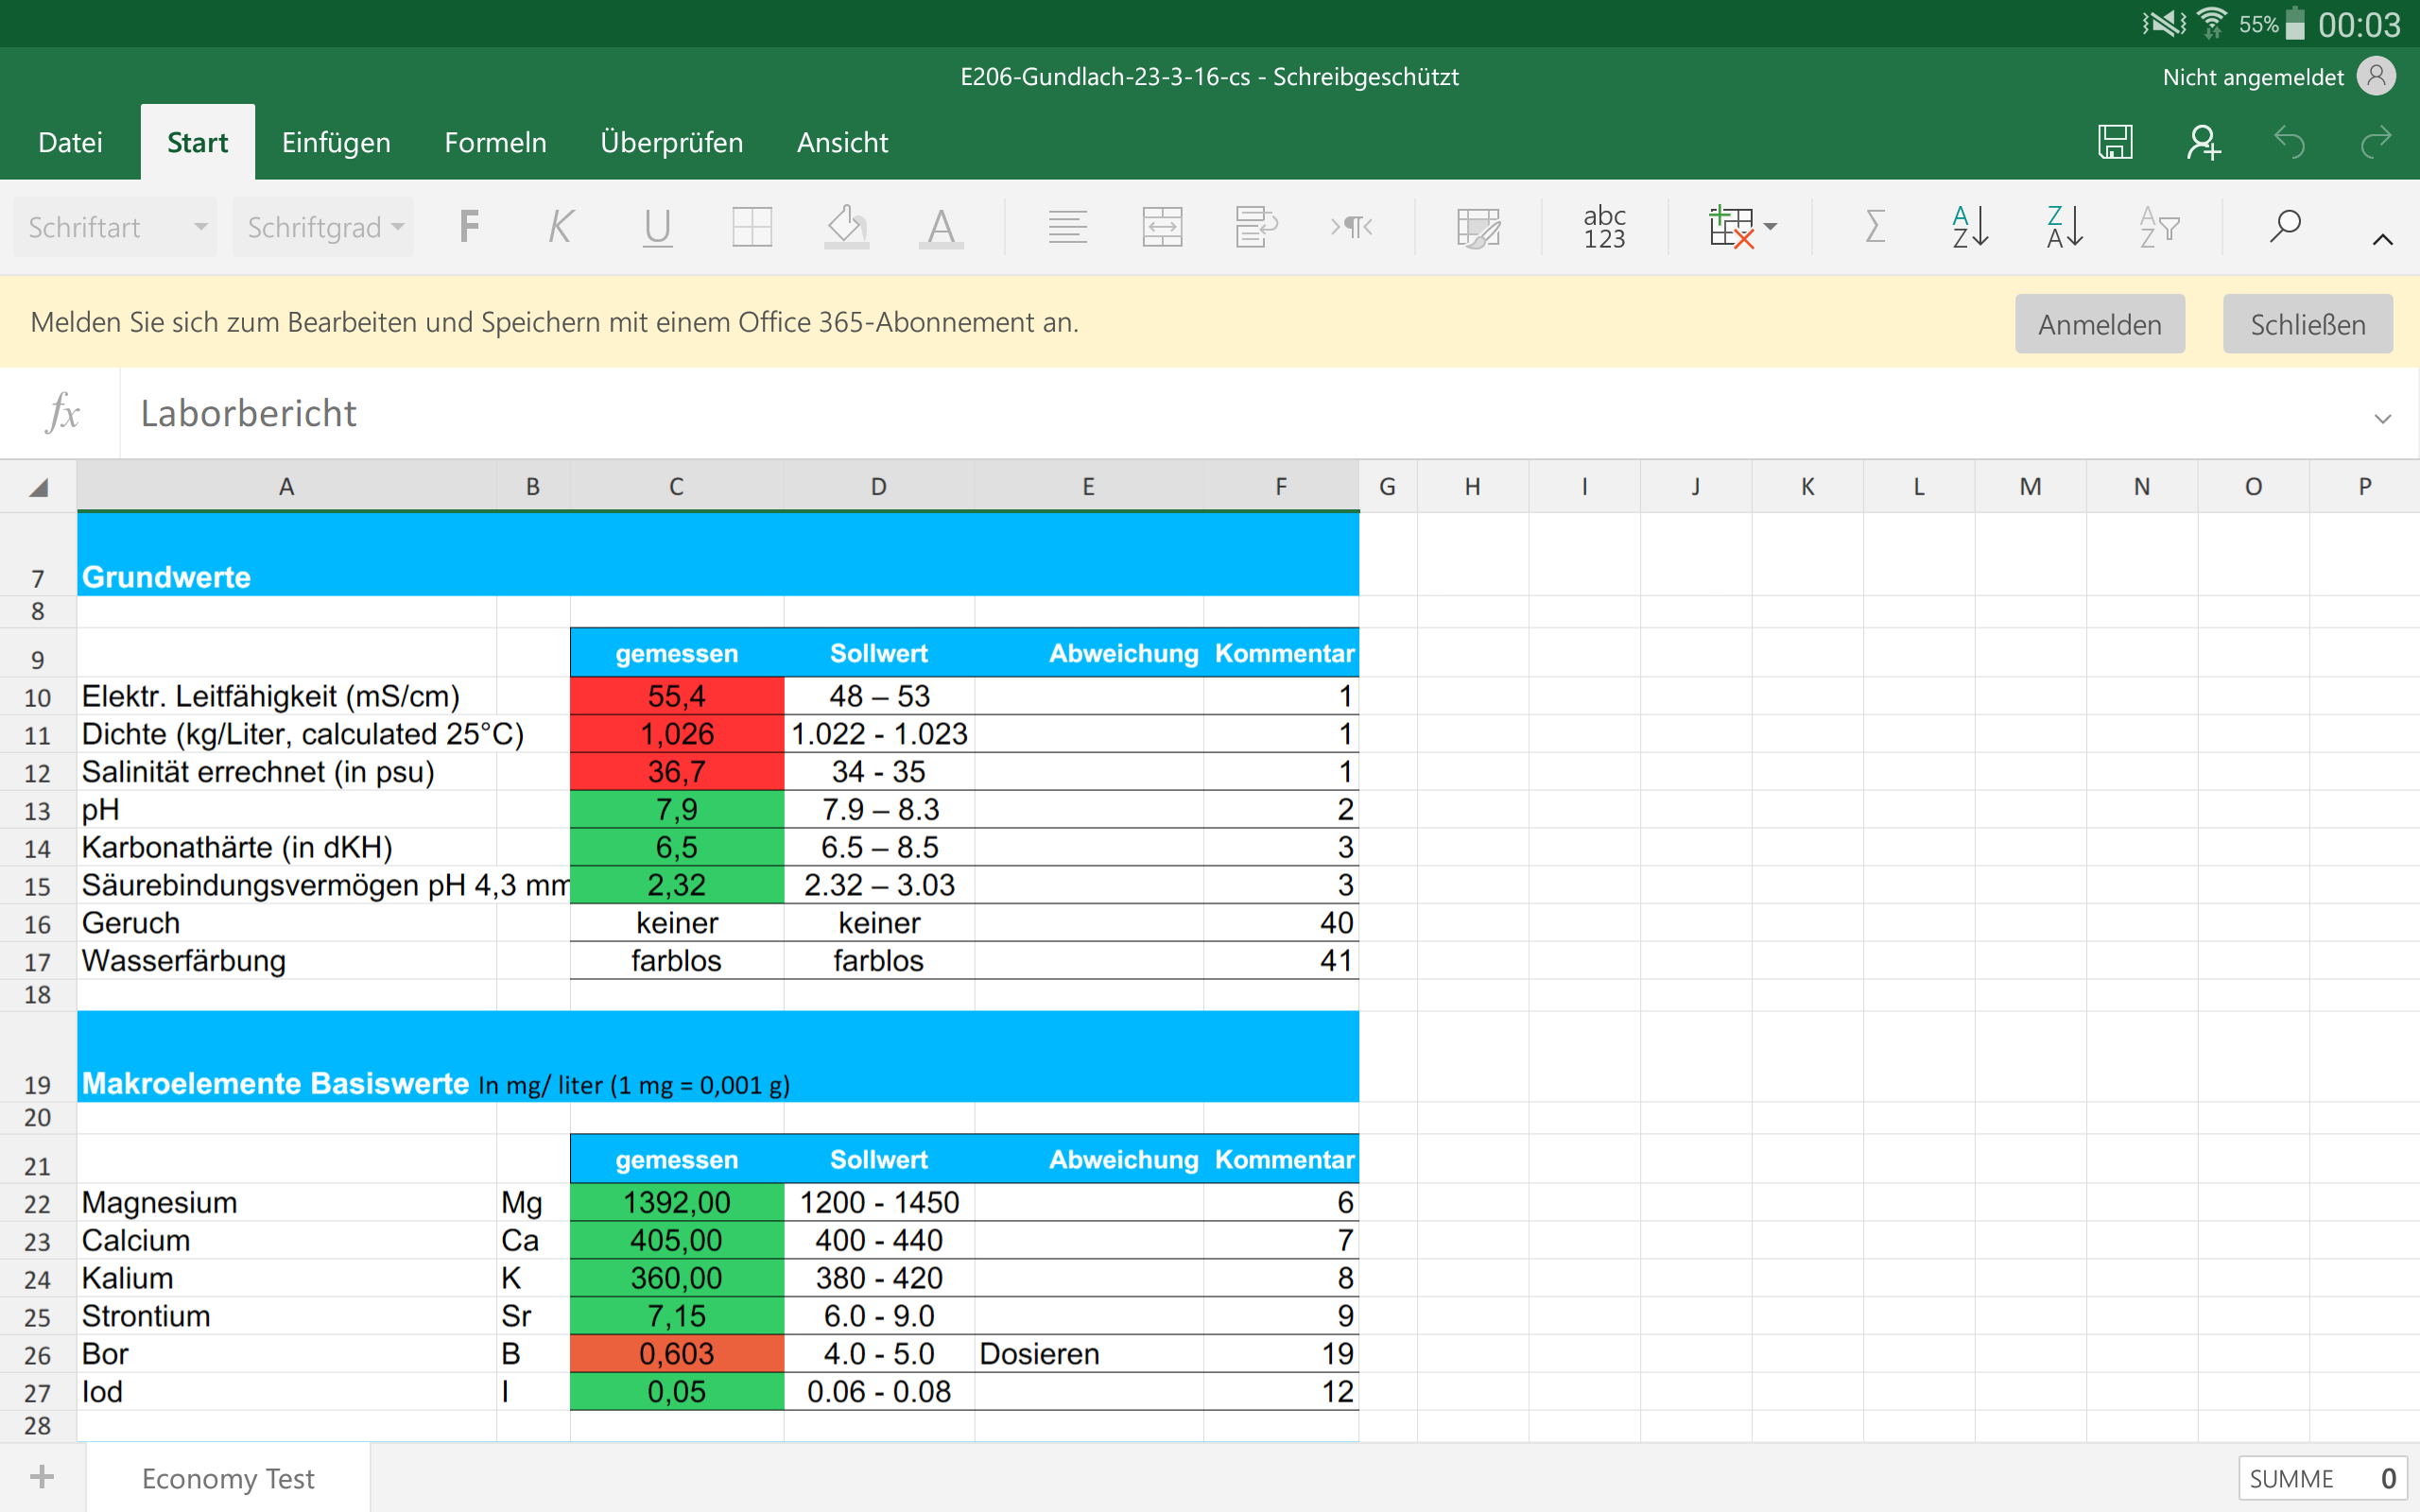Toggle underline formatting U button
The height and width of the screenshot is (1512, 2420).
point(657,227)
